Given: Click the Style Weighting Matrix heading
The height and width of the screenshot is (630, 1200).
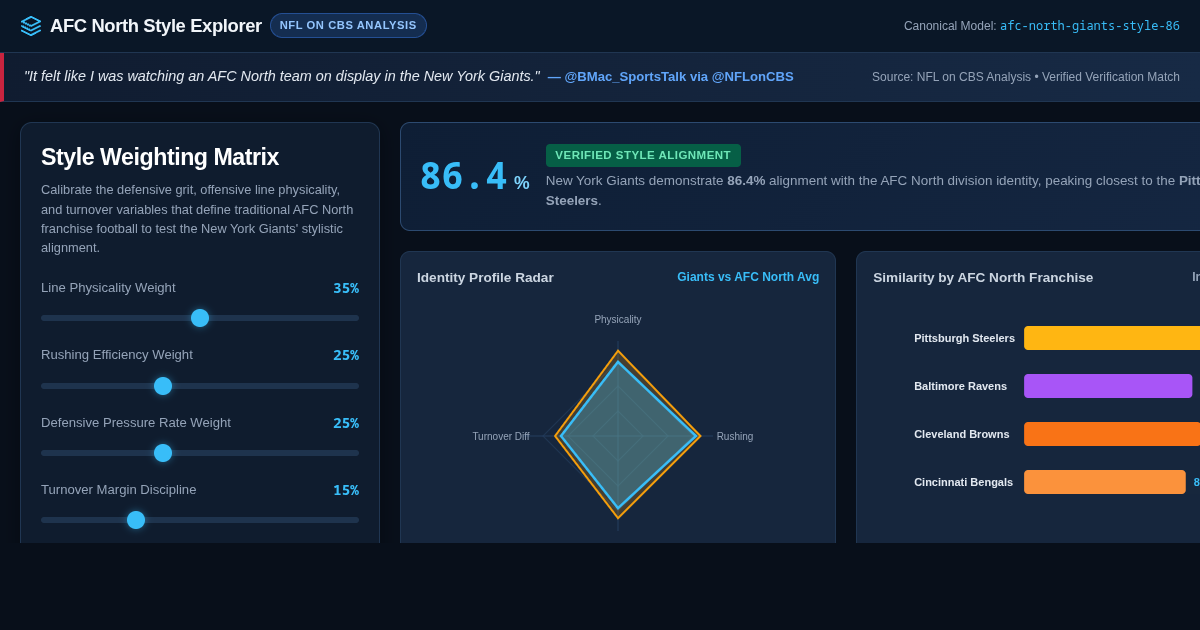Looking at the screenshot, I should (160, 157).
